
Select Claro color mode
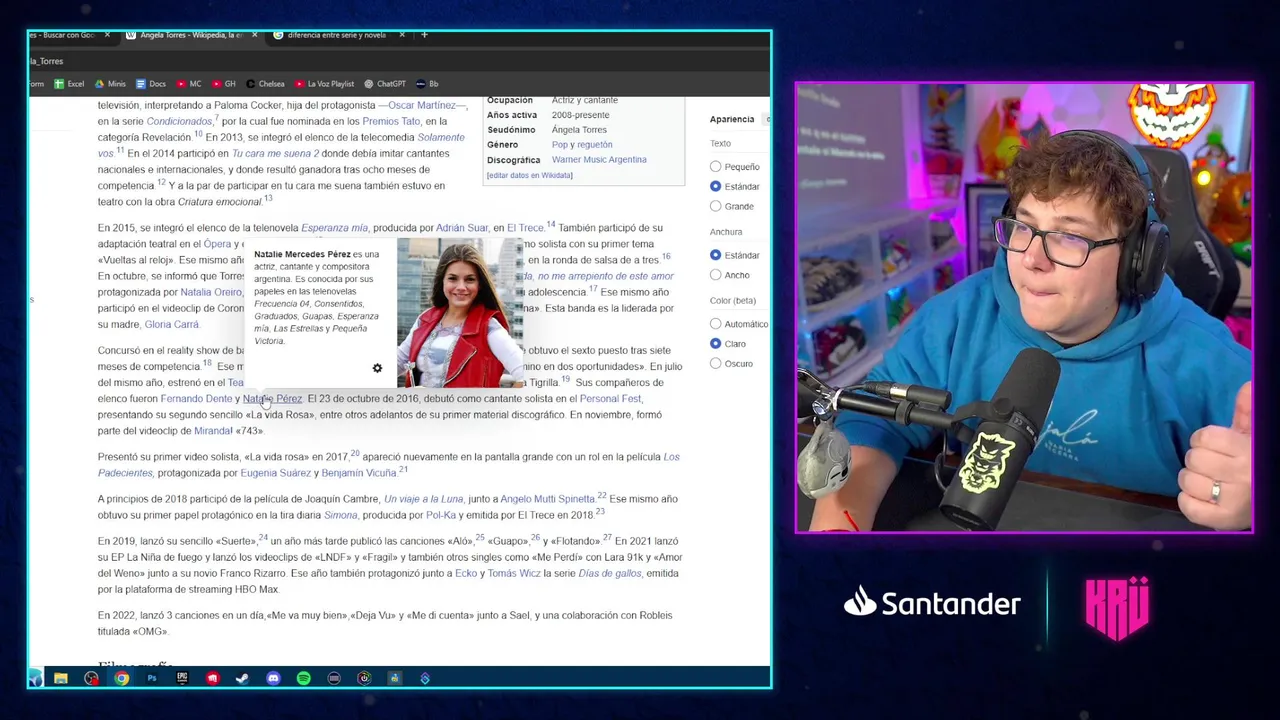(x=715, y=344)
